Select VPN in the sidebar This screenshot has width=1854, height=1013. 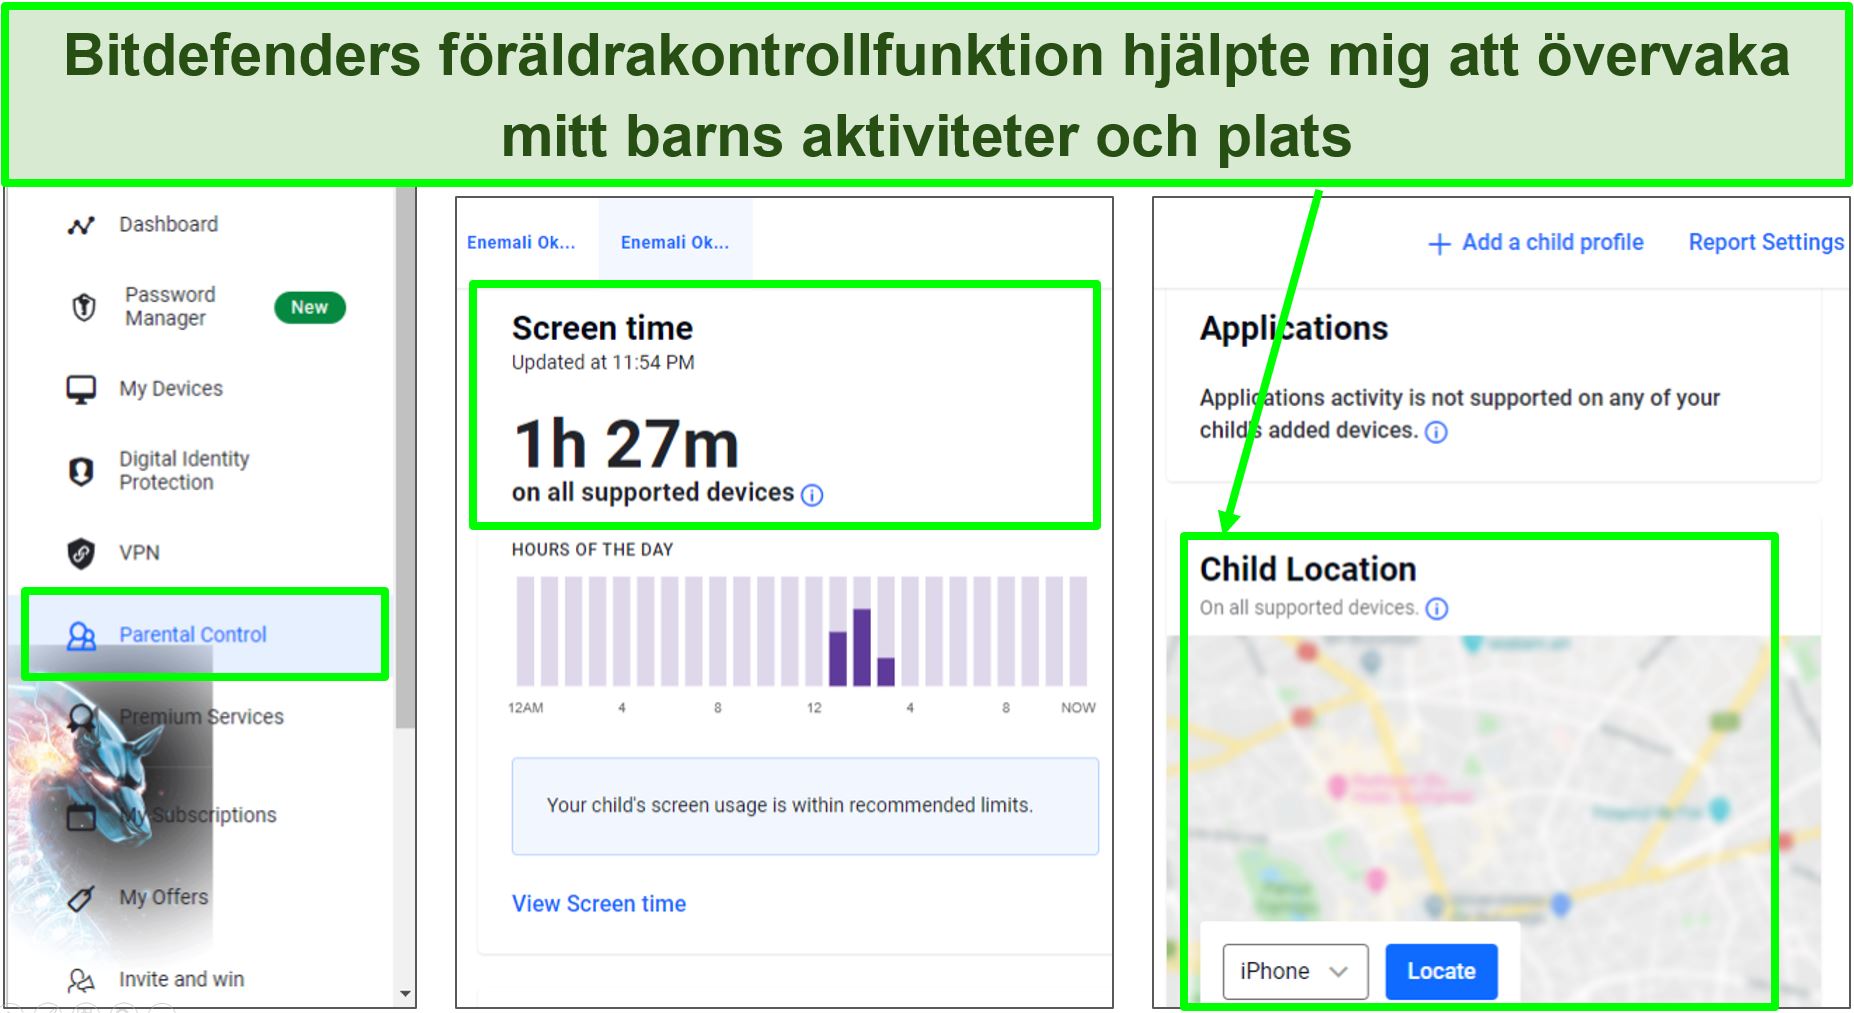point(139,552)
